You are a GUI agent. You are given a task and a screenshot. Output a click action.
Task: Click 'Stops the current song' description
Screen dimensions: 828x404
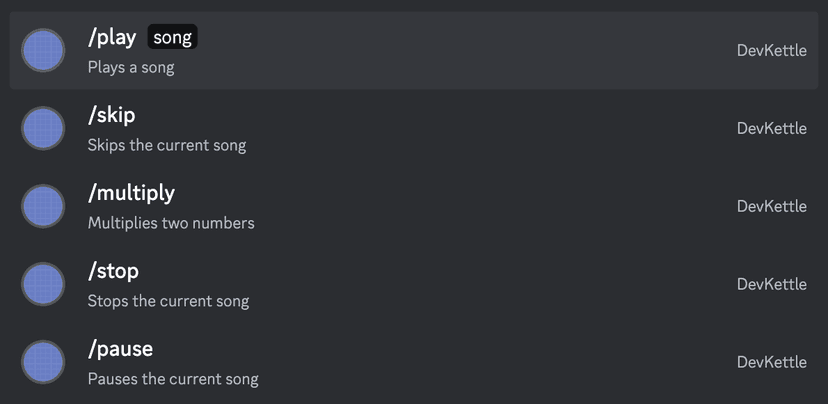click(x=168, y=301)
